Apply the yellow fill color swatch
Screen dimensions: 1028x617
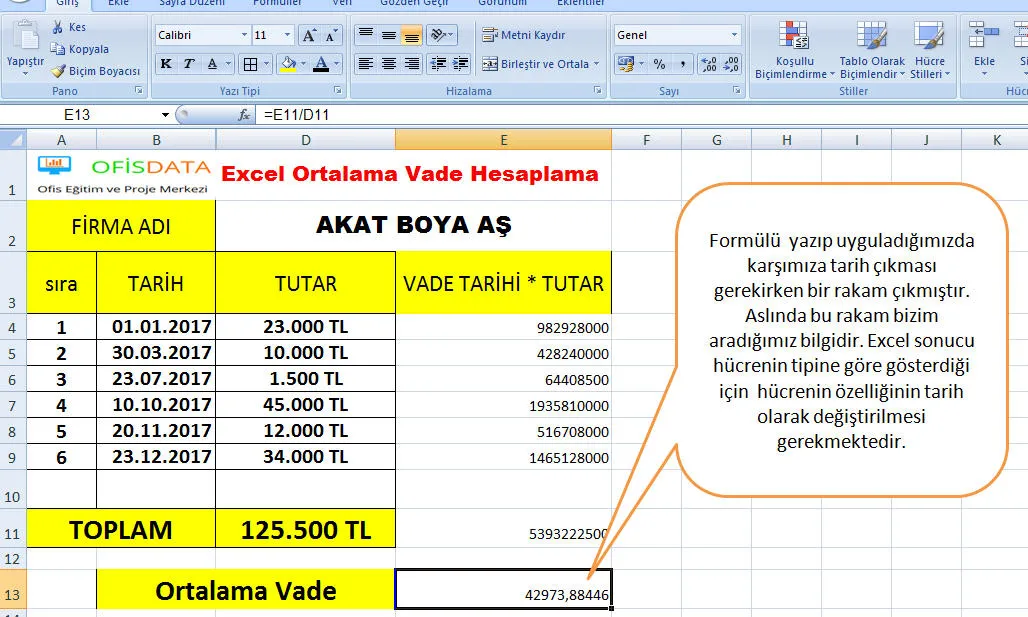click(x=288, y=64)
